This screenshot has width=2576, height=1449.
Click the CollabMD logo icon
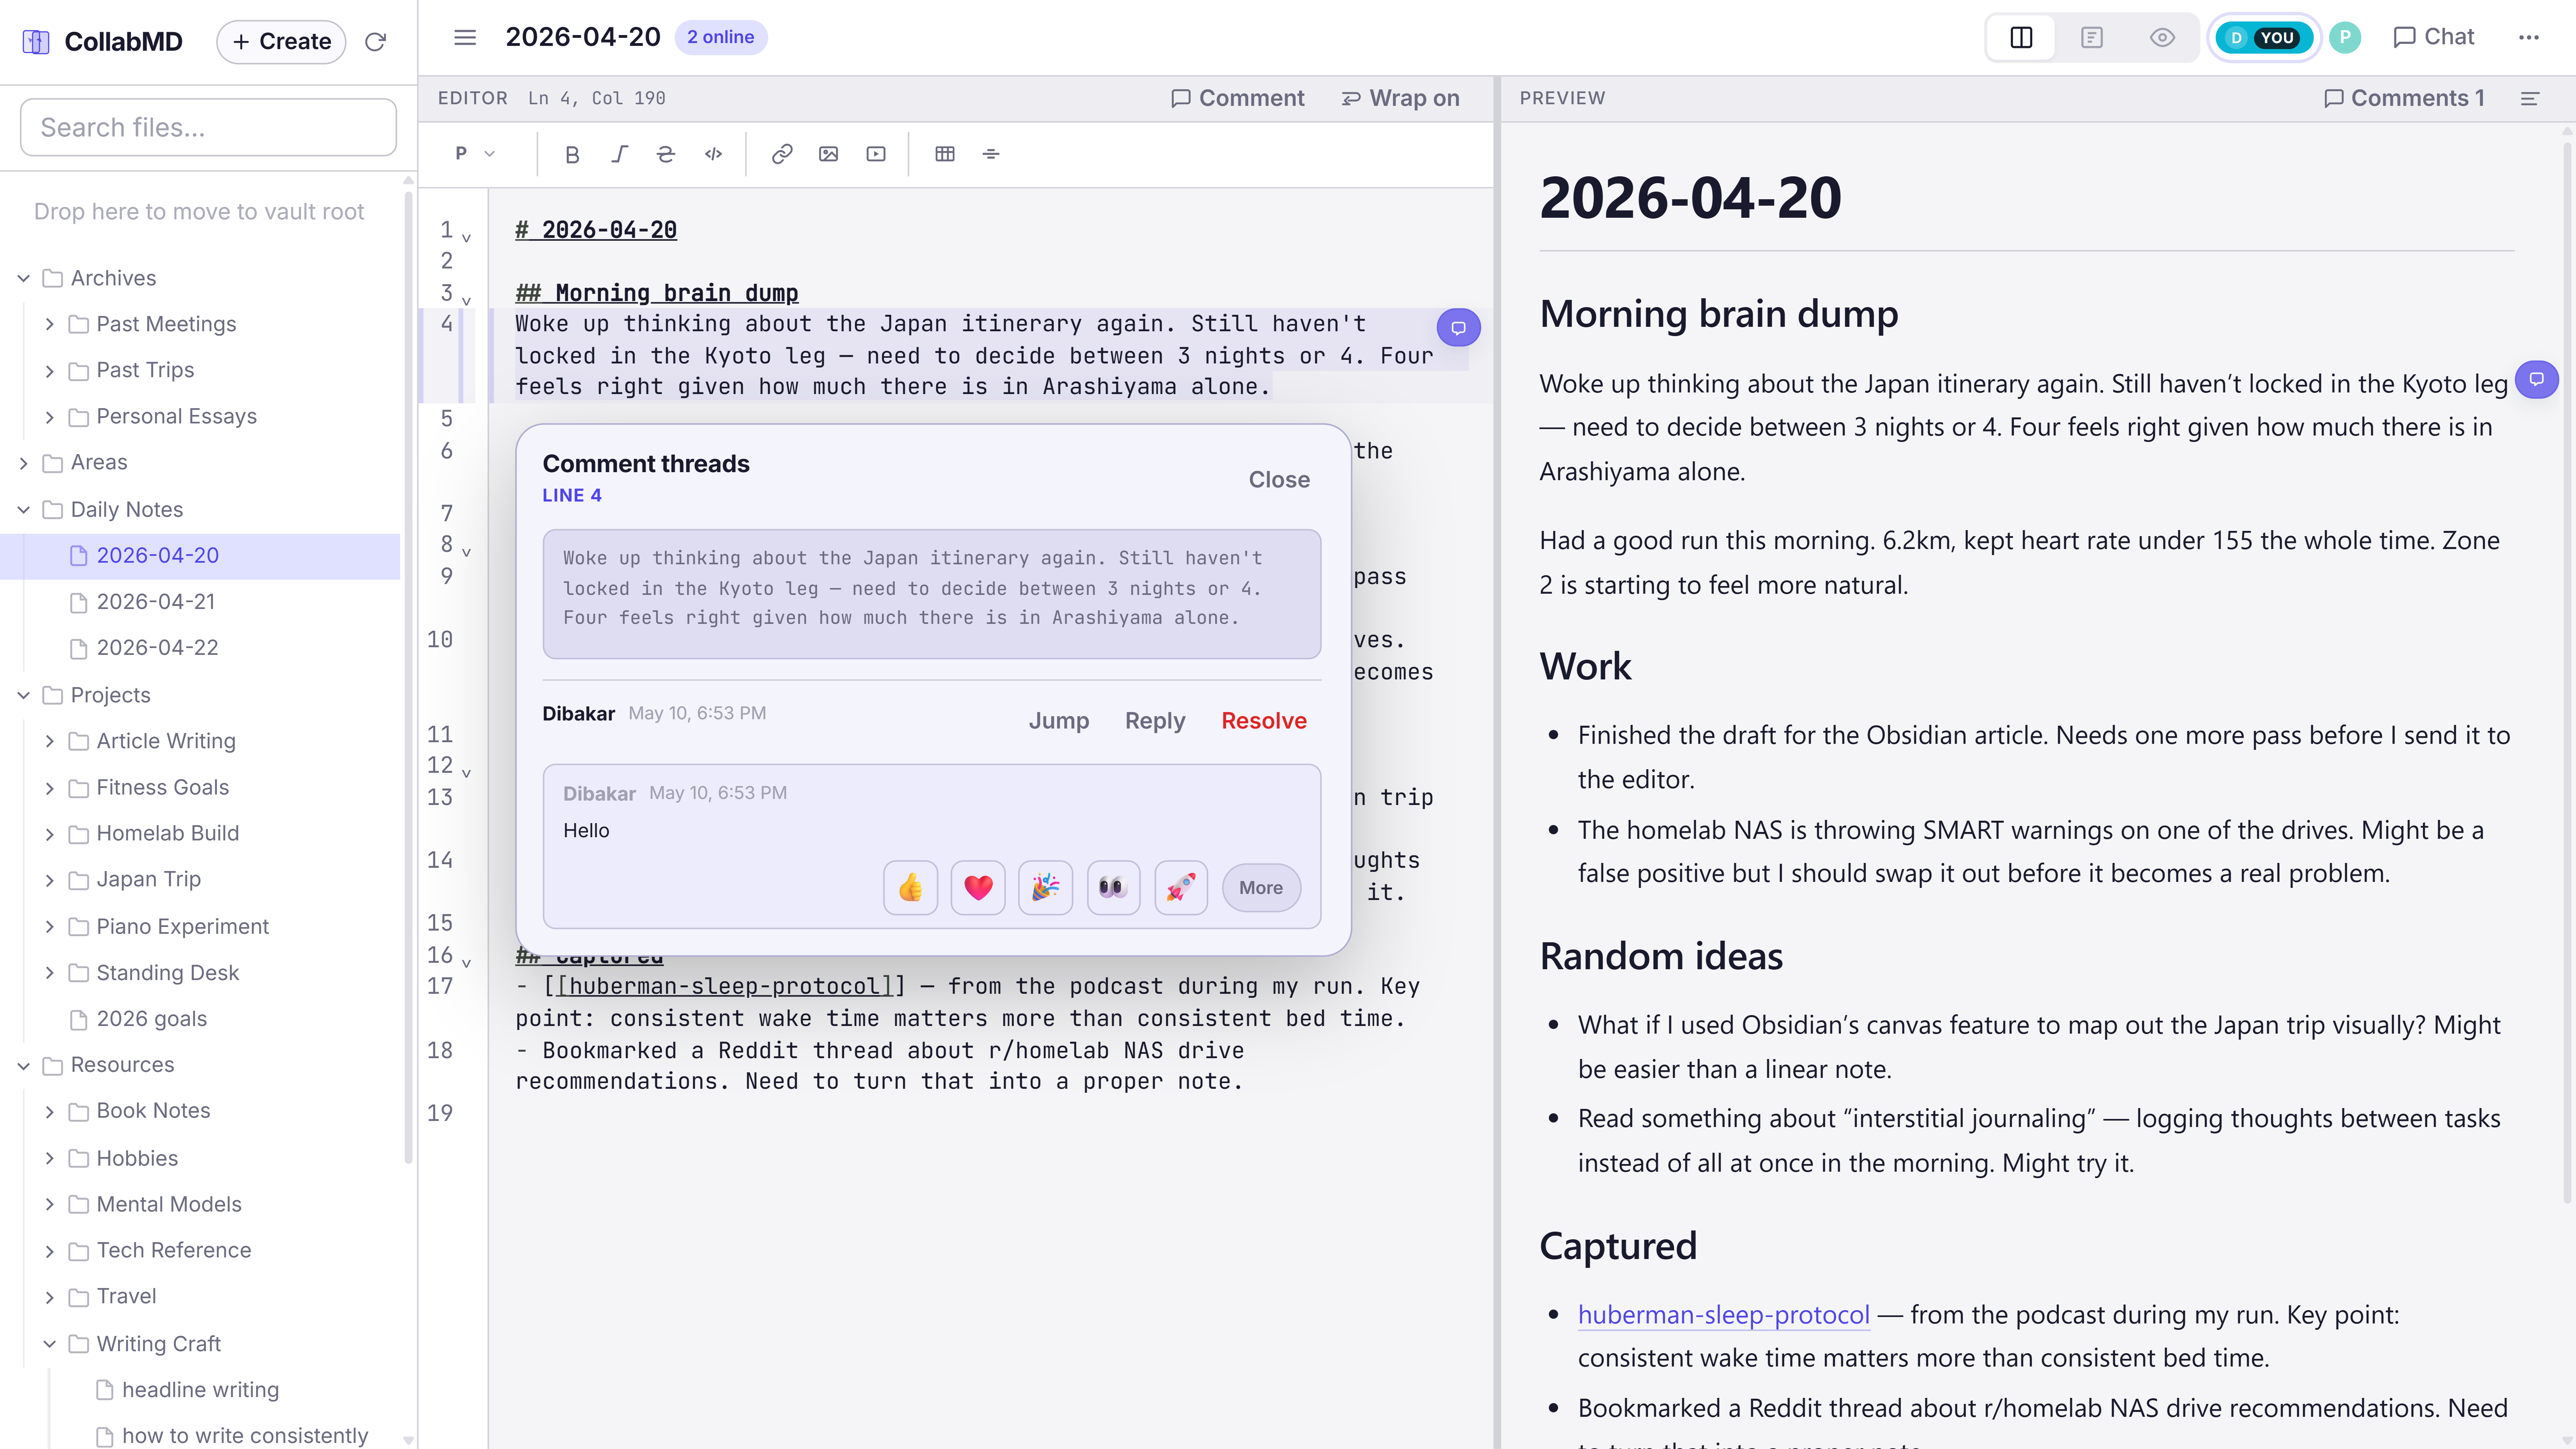point(36,41)
